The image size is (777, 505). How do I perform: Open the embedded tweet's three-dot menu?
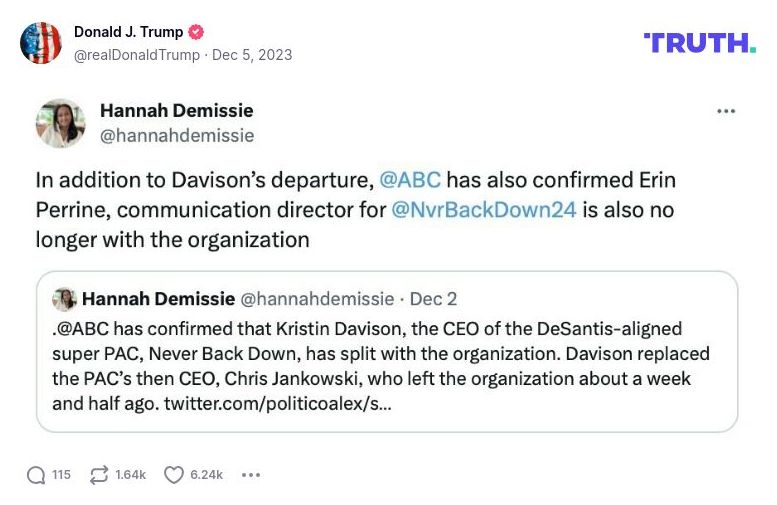point(726,111)
